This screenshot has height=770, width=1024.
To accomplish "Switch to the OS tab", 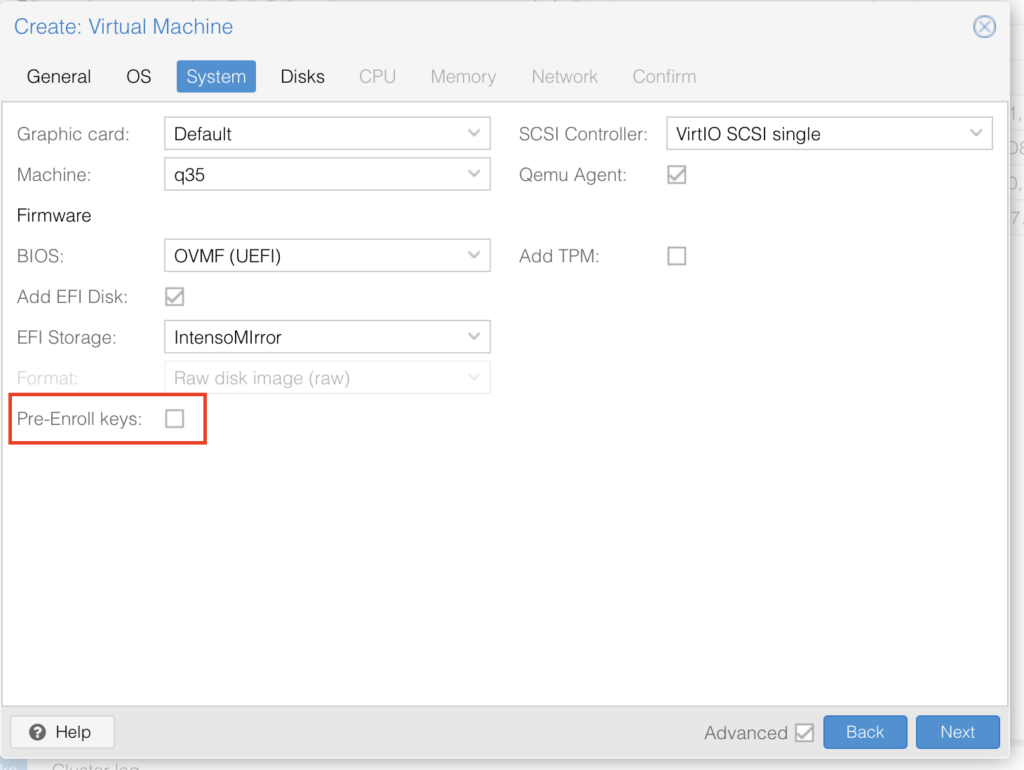I will pos(139,77).
